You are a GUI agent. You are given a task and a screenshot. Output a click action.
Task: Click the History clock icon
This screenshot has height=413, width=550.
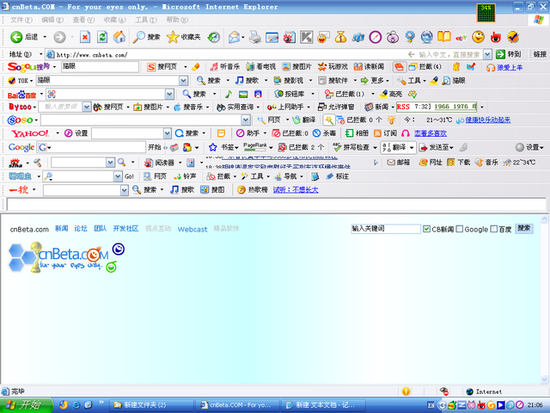pyautogui.click(x=214, y=37)
